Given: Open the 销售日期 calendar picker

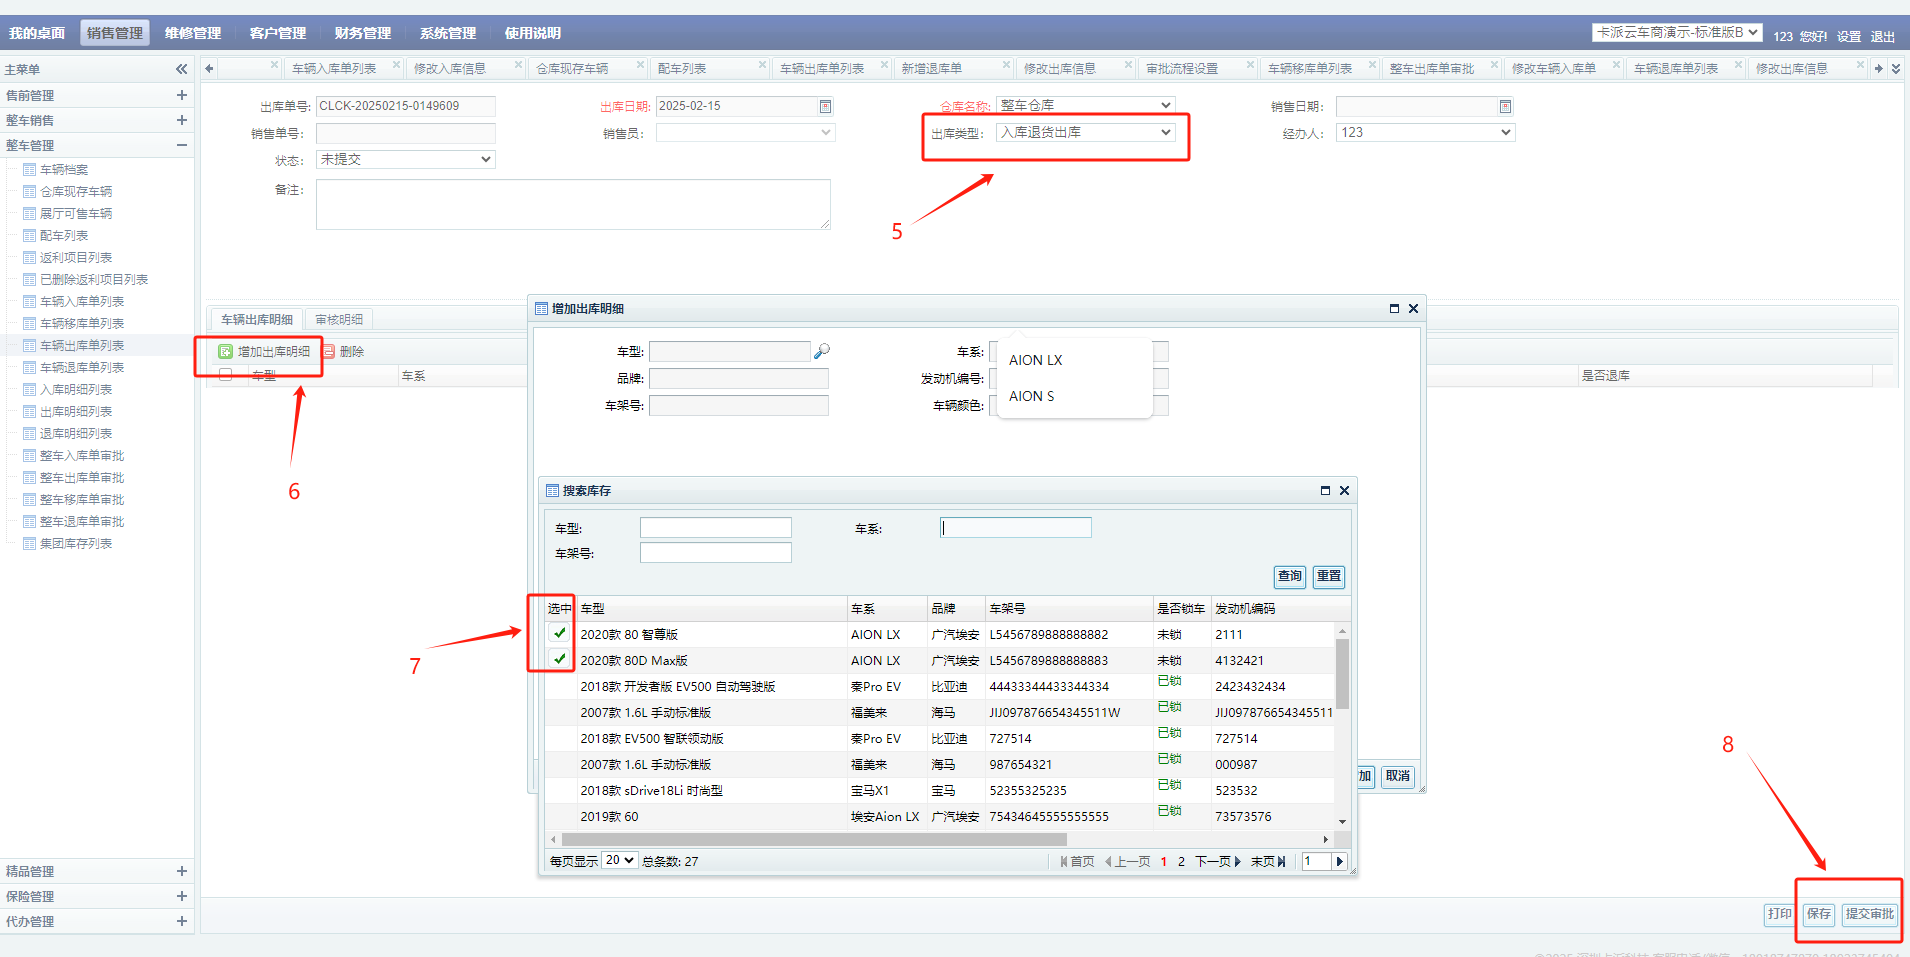Looking at the screenshot, I should coord(1505,107).
